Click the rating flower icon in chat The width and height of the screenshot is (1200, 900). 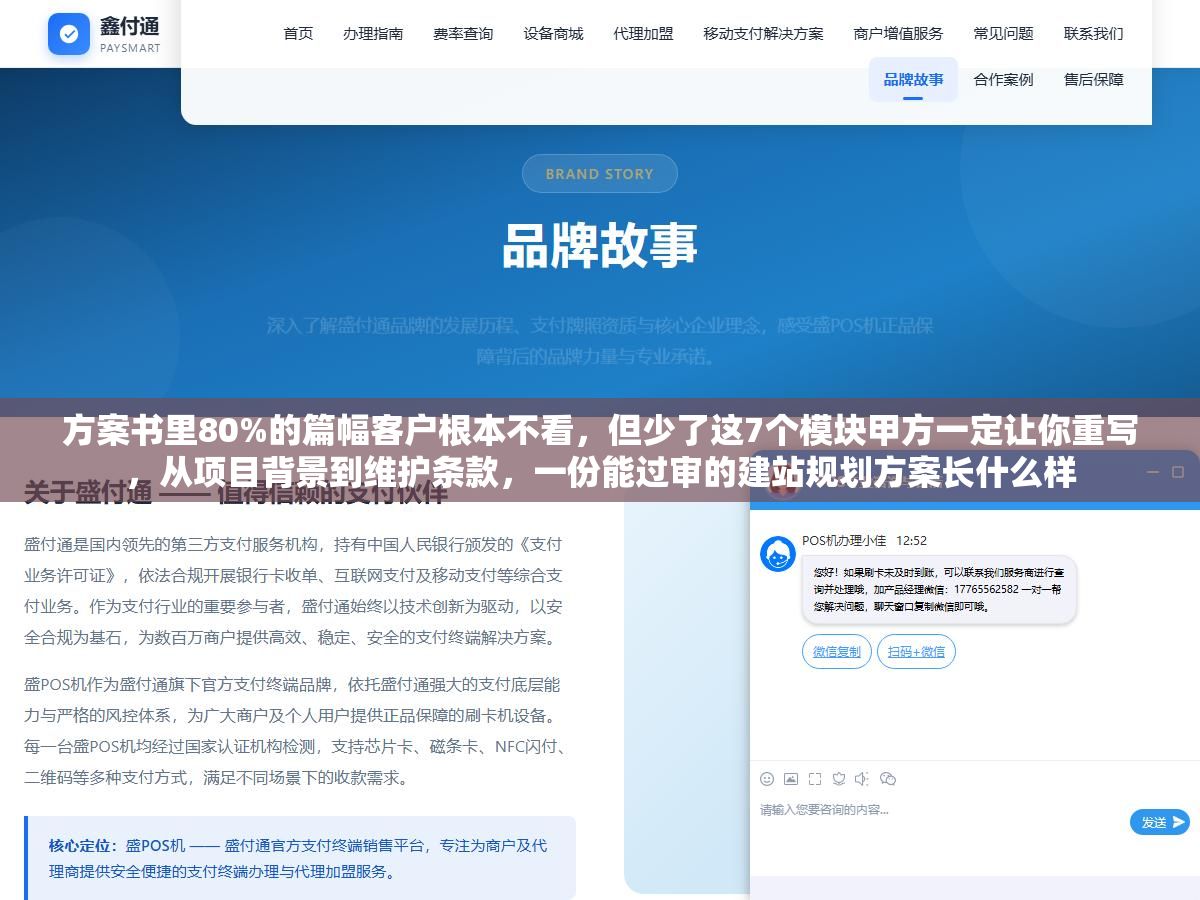click(x=839, y=779)
